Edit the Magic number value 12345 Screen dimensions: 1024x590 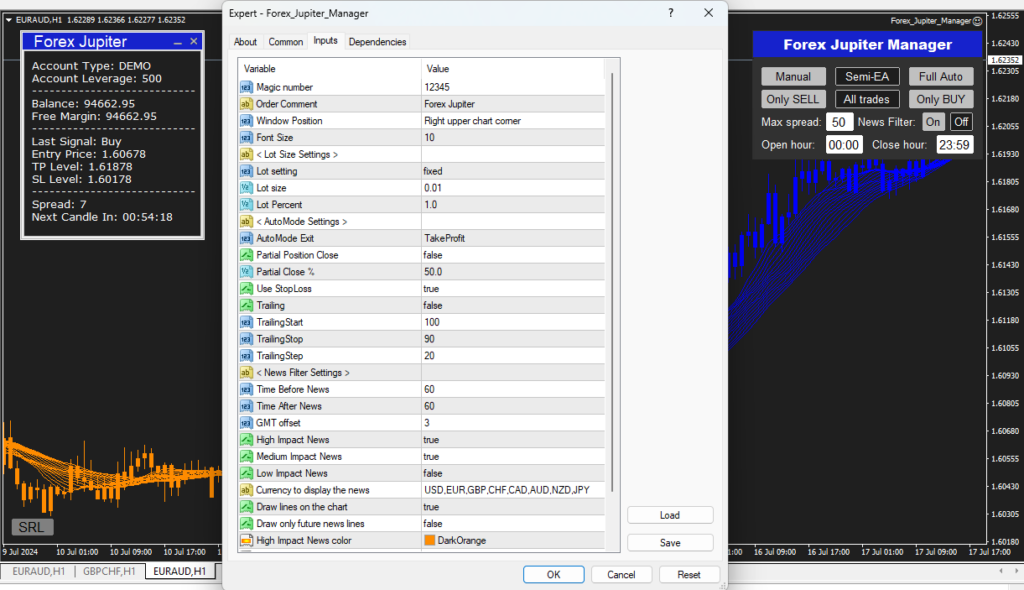point(513,87)
